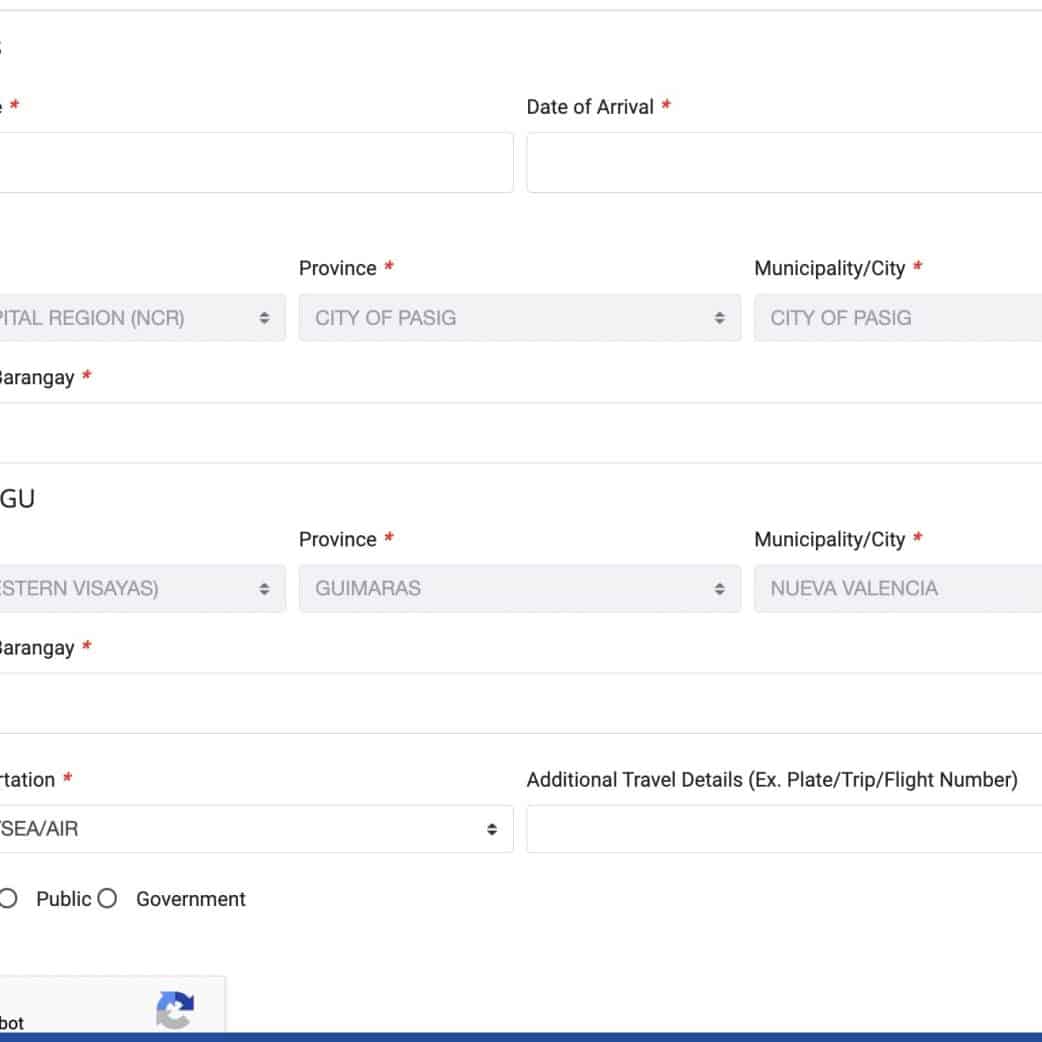The height and width of the screenshot is (1042, 1042).
Task: Click the input field left of Date of Arrival
Action: (255, 163)
